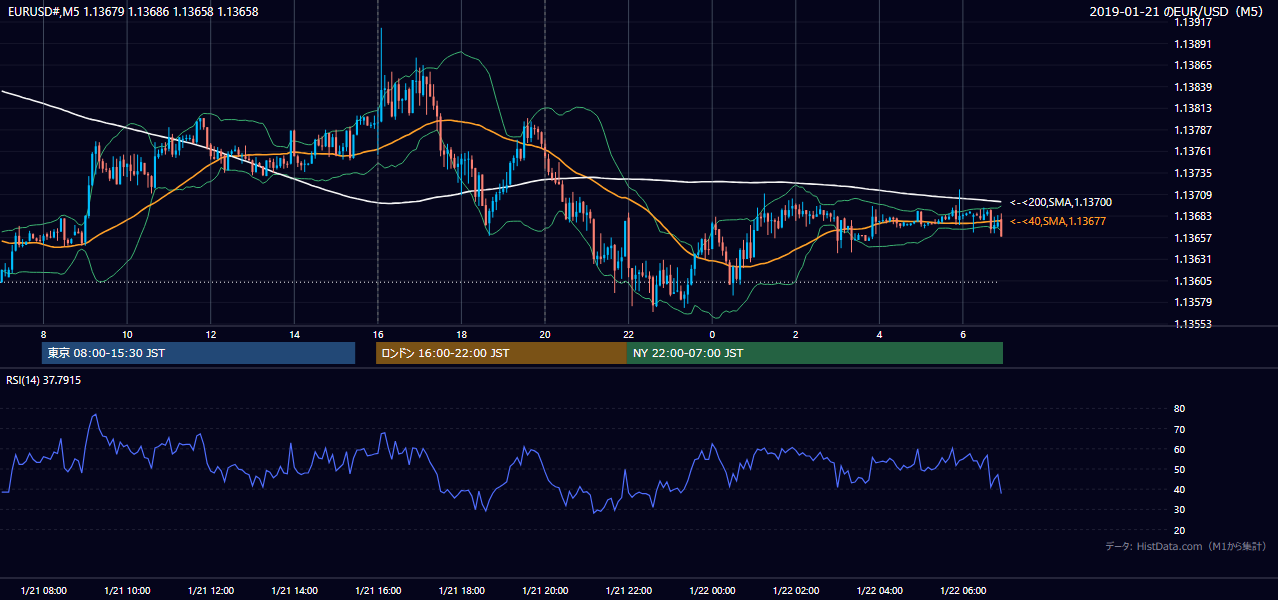This screenshot has height=600, width=1278.
Task: Select the NY 22:00-07:00 JST session bar
Action: [815, 353]
